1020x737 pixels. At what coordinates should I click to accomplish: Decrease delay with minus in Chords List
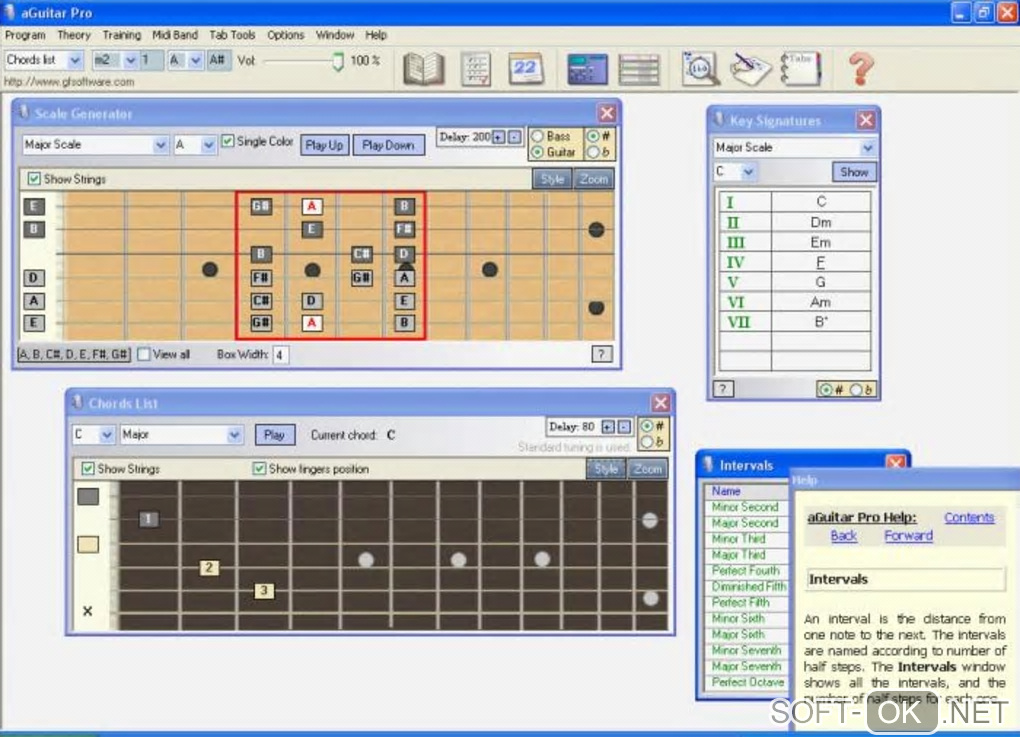(x=624, y=427)
